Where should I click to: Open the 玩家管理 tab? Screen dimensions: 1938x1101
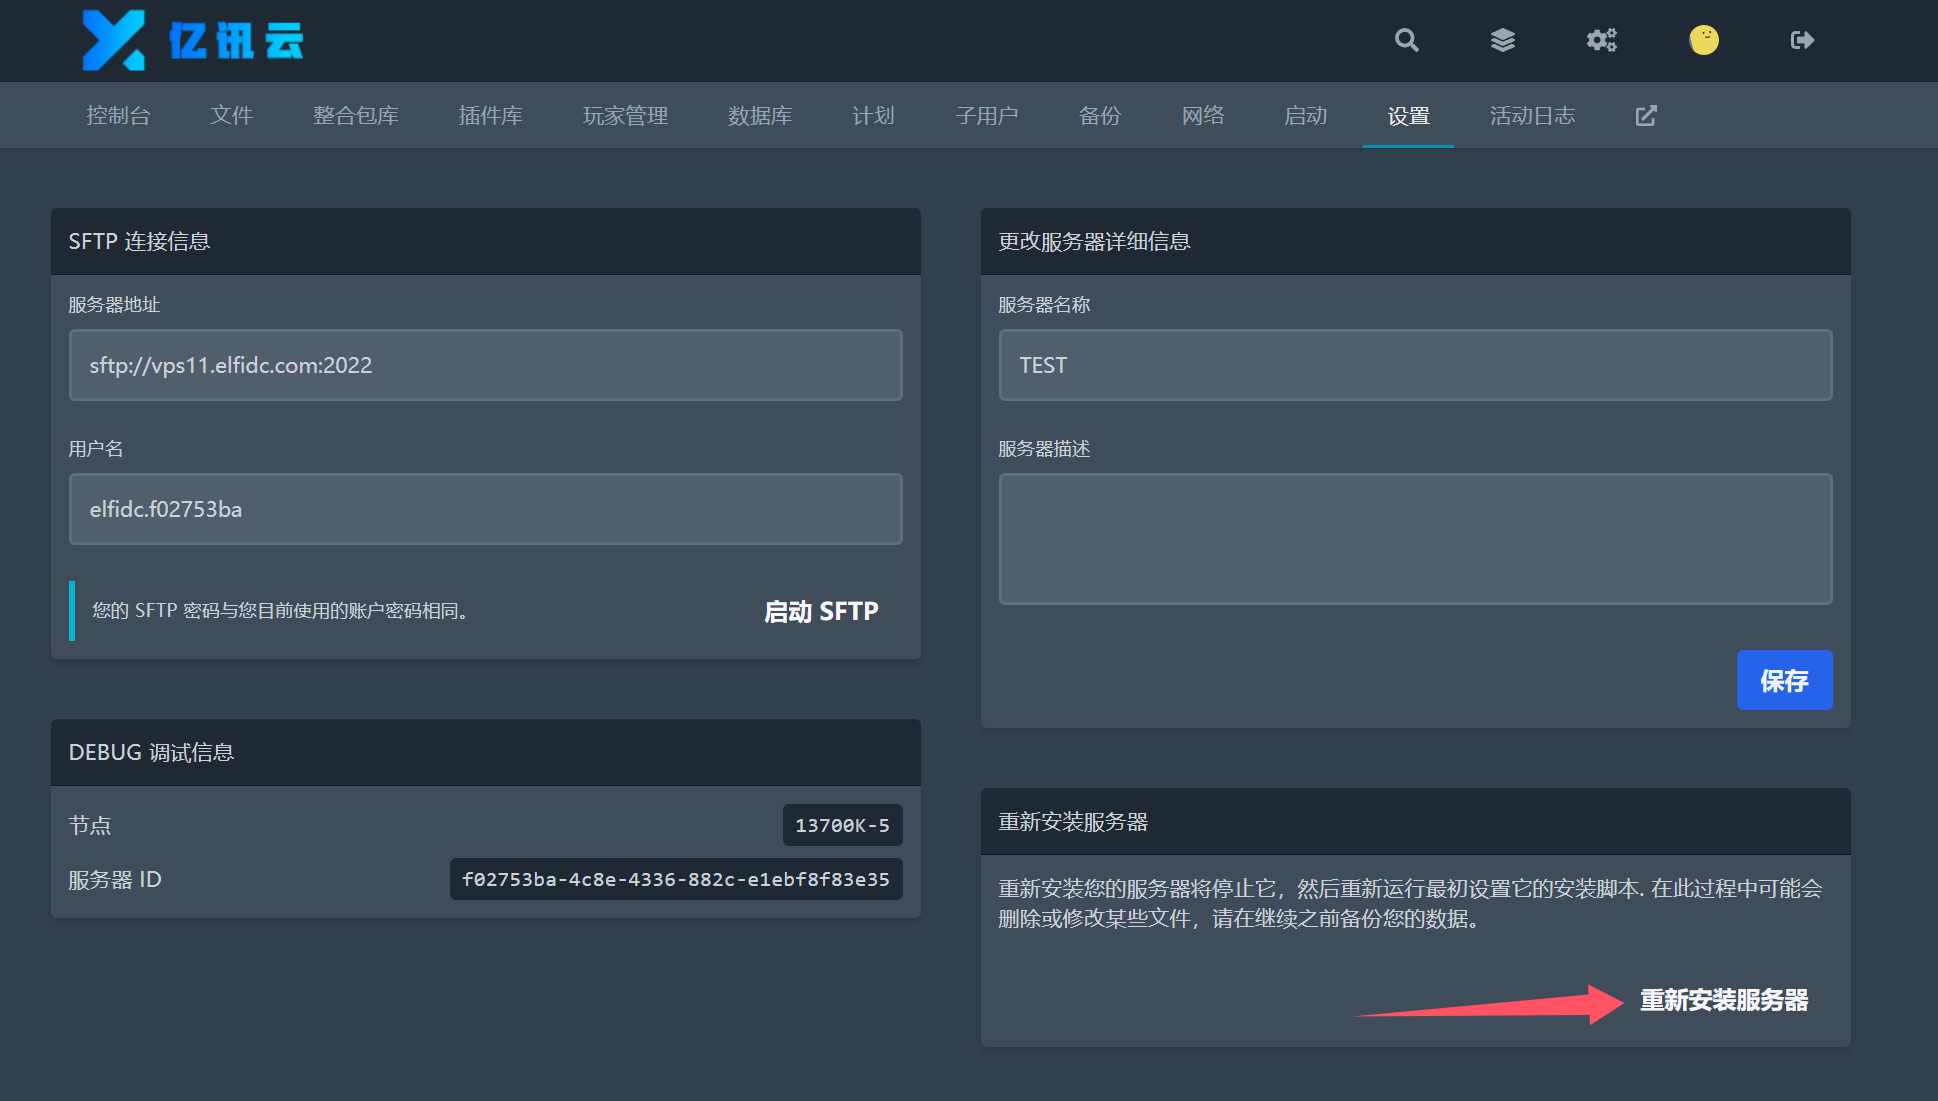625,116
